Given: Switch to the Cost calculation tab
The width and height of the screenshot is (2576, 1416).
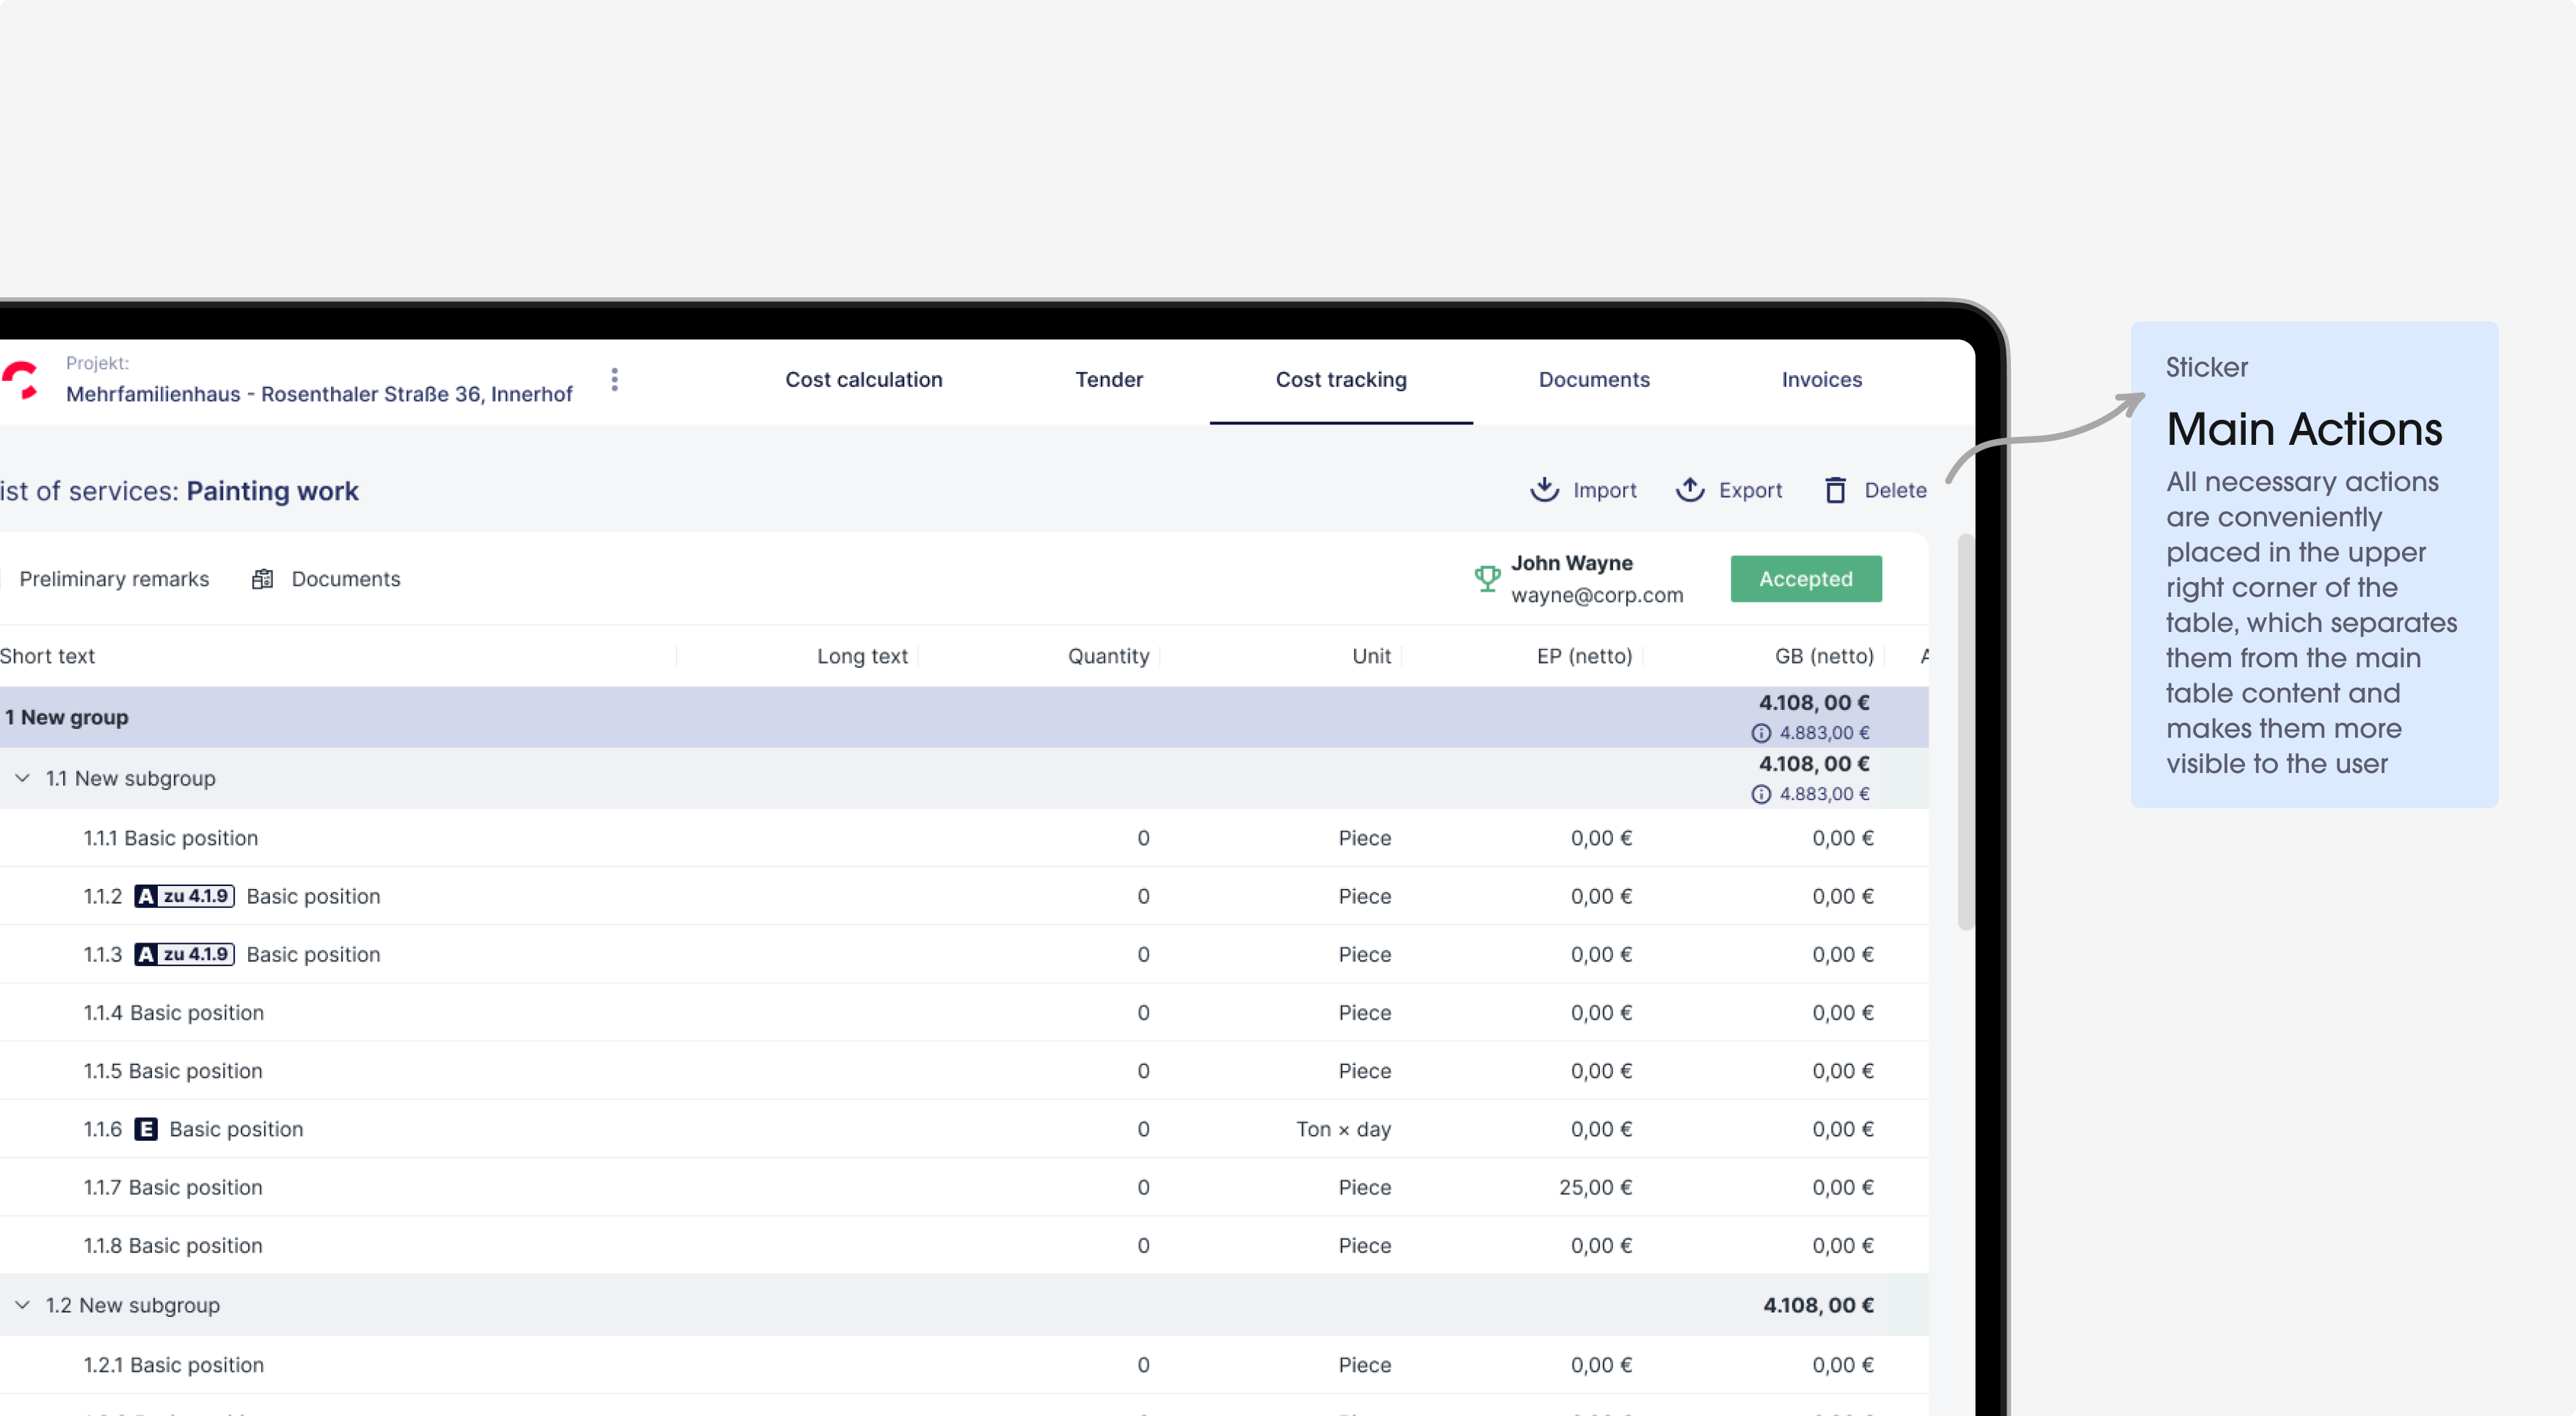Looking at the screenshot, I should tap(864, 380).
